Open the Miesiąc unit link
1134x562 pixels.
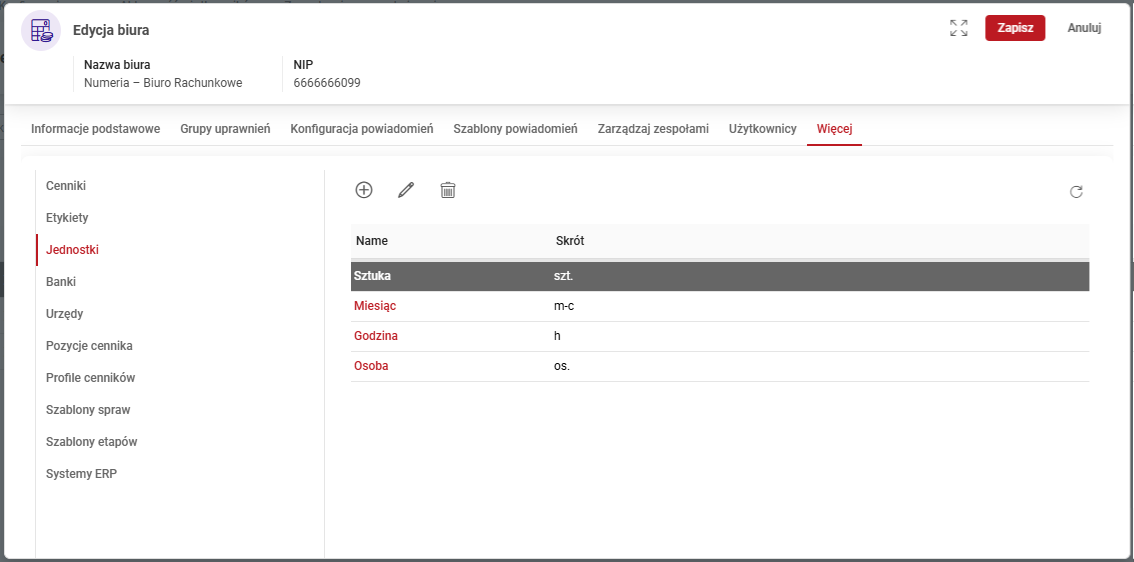[376, 306]
